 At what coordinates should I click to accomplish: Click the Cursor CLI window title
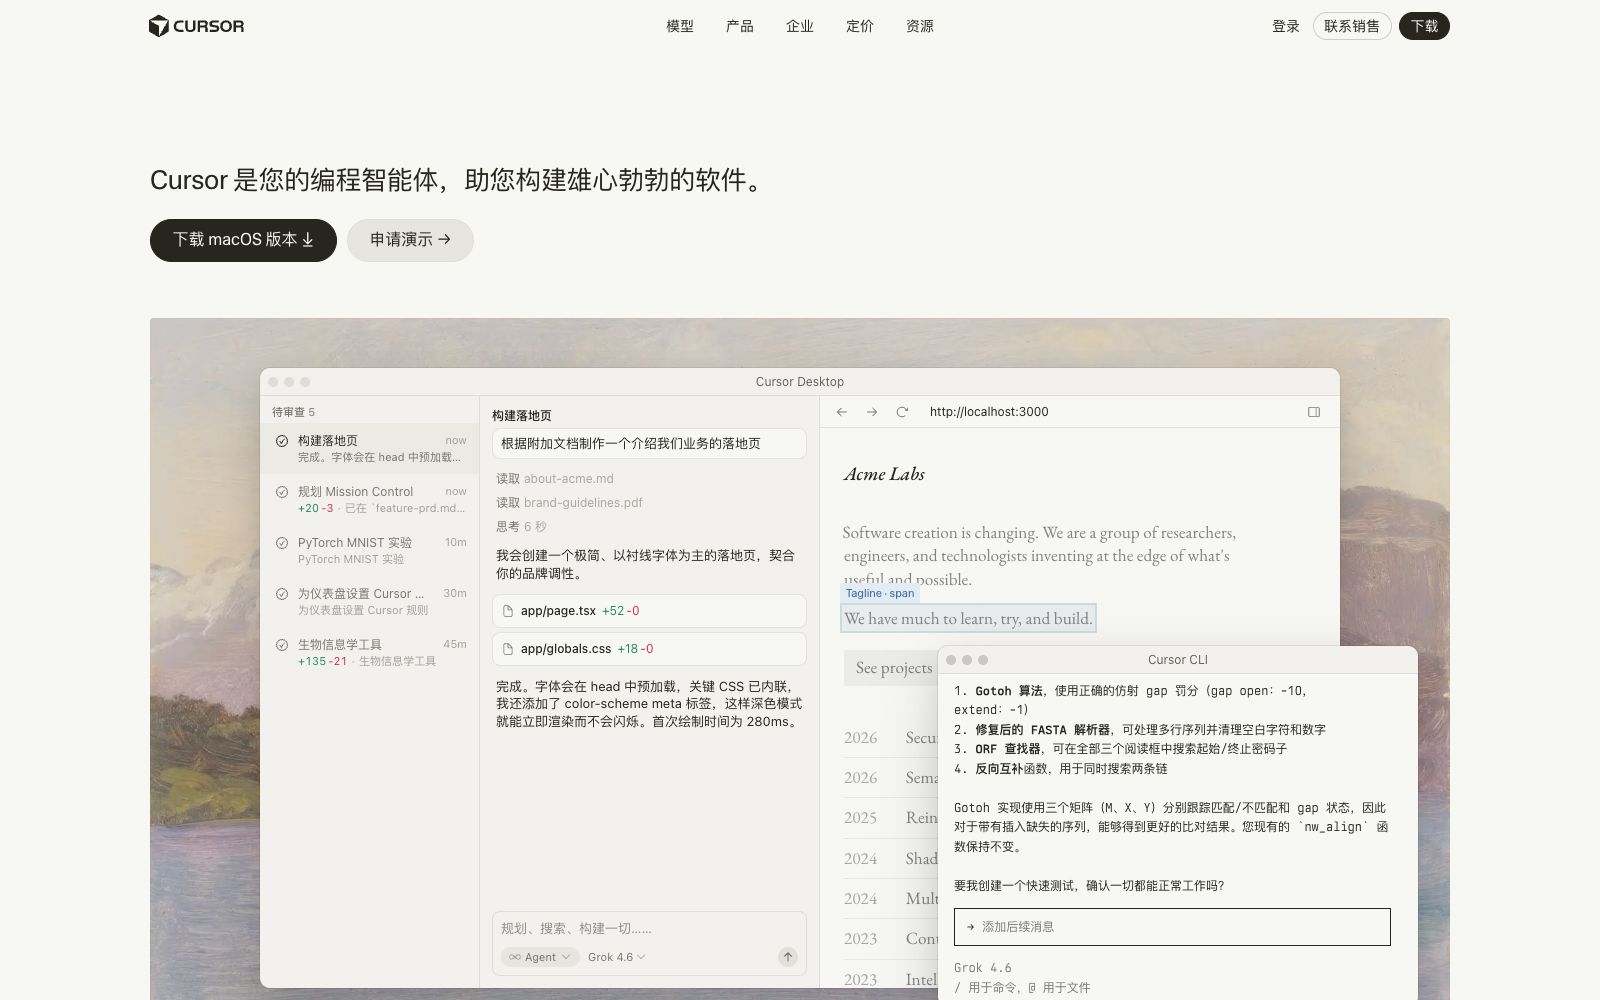(x=1178, y=660)
